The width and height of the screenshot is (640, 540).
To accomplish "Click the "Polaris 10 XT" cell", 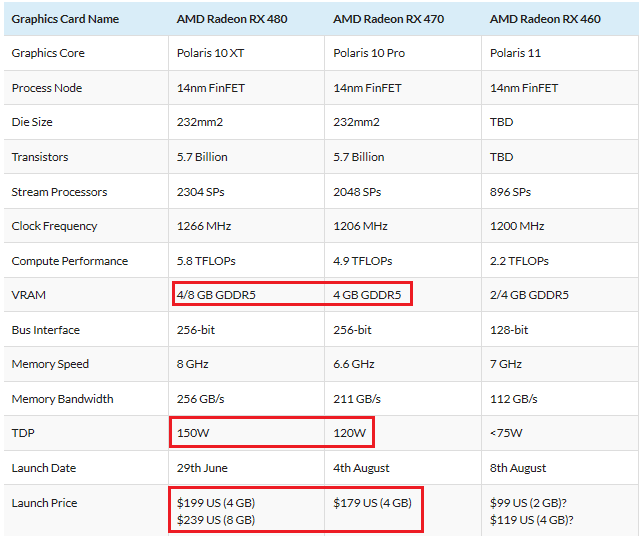I will (x=211, y=53).
